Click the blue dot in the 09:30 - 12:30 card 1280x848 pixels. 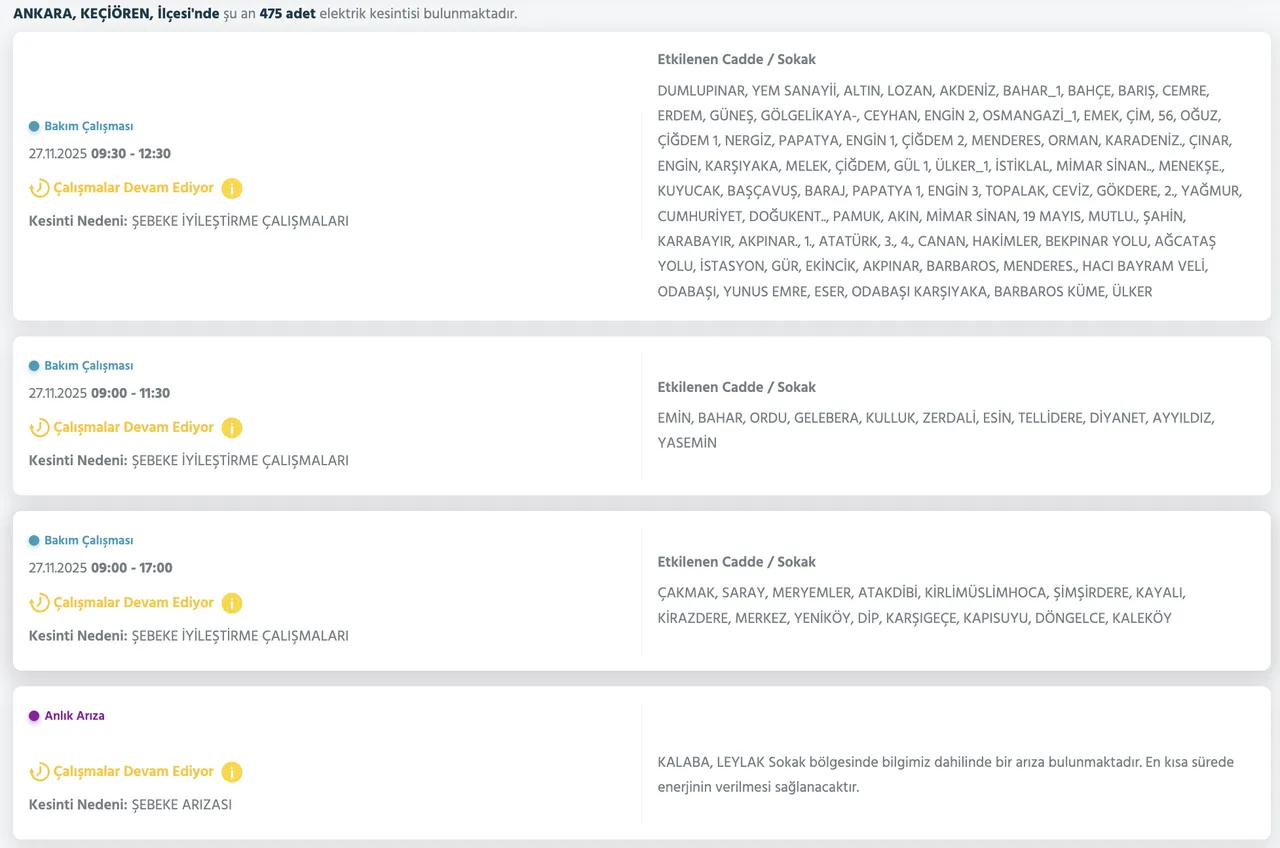pyautogui.click(x=34, y=127)
